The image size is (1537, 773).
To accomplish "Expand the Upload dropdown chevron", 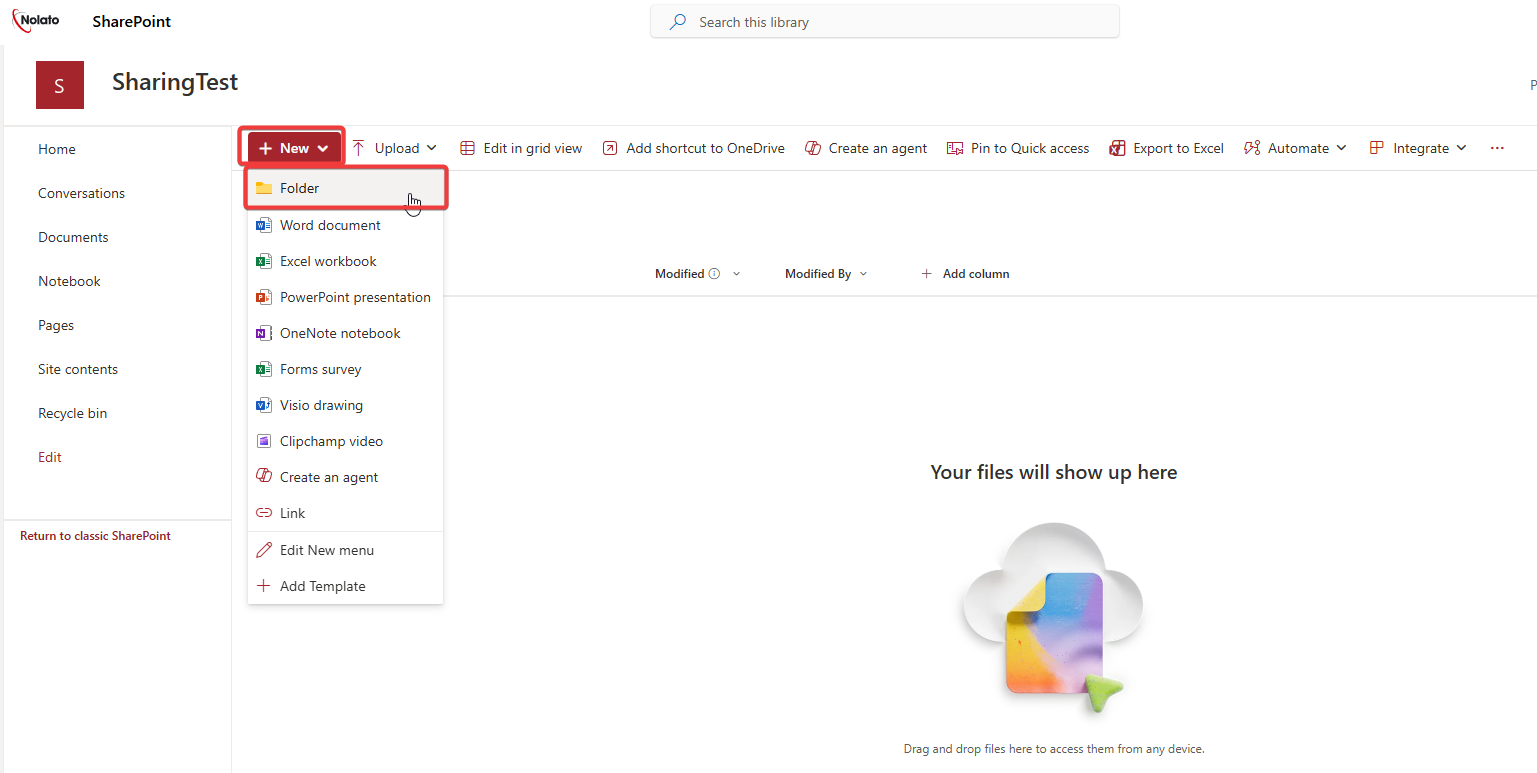I will [432, 148].
